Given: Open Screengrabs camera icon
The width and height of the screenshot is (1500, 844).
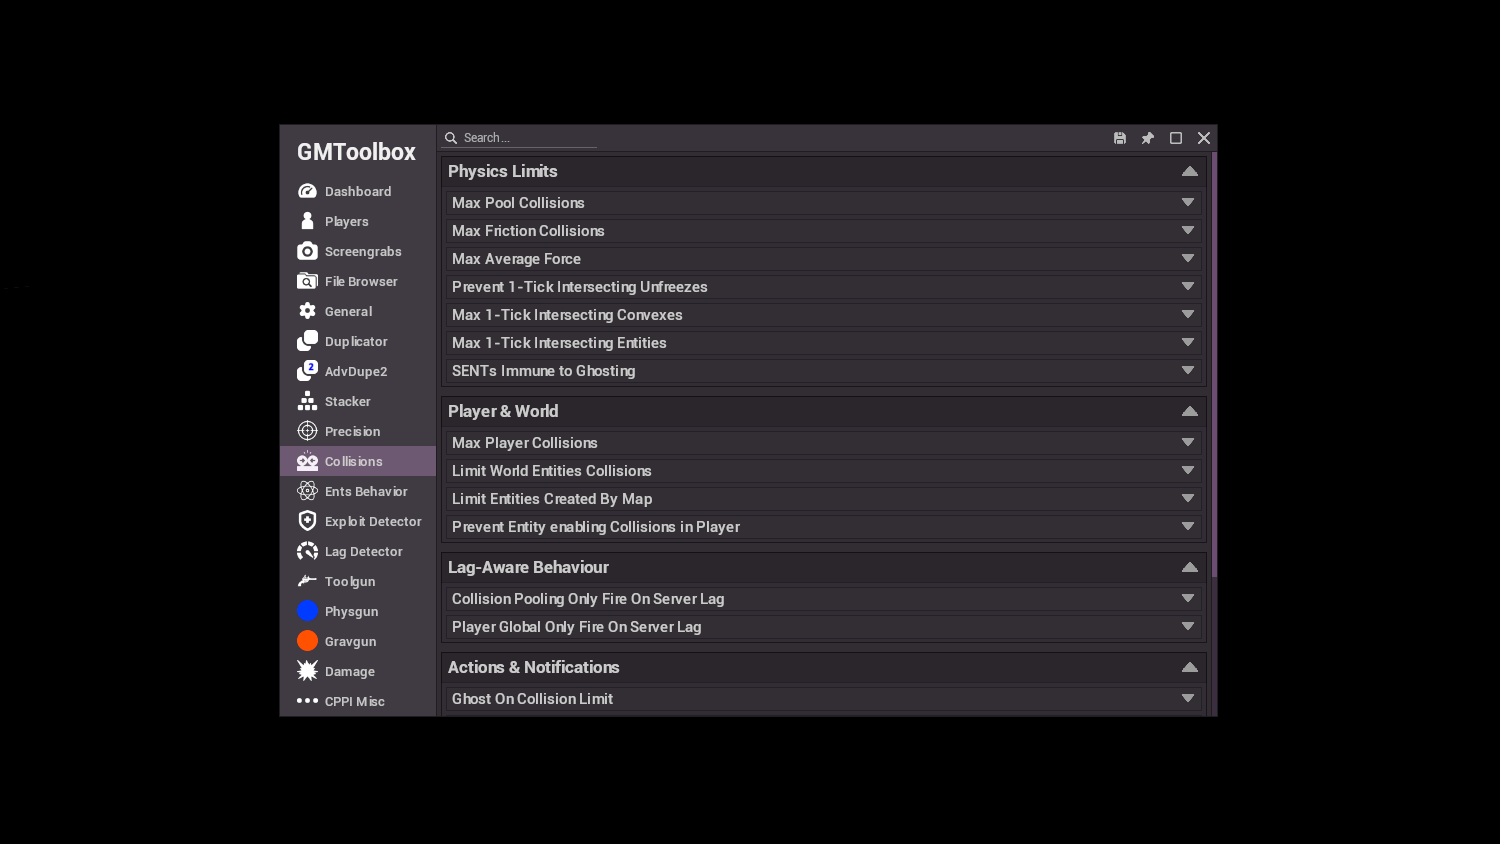Looking at the screenshot, I should click(x=307, y=251).
